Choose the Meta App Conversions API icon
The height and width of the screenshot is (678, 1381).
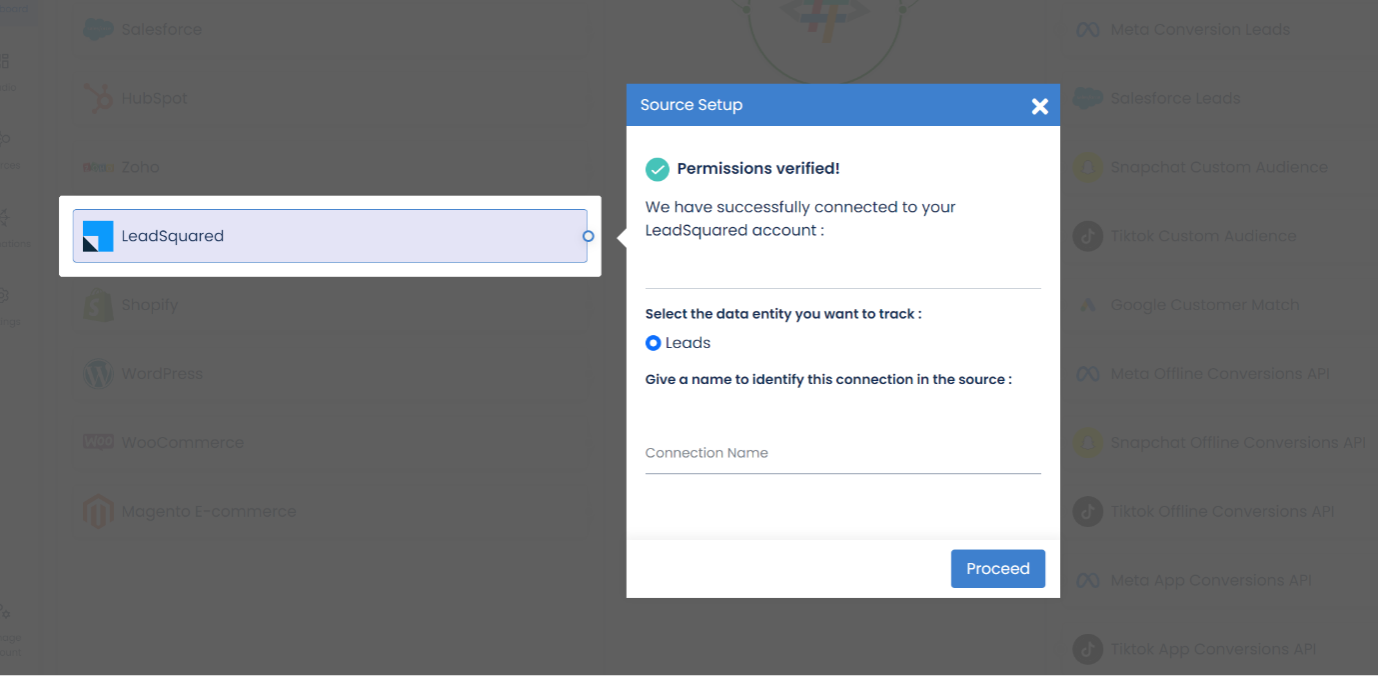(1088, 580)
